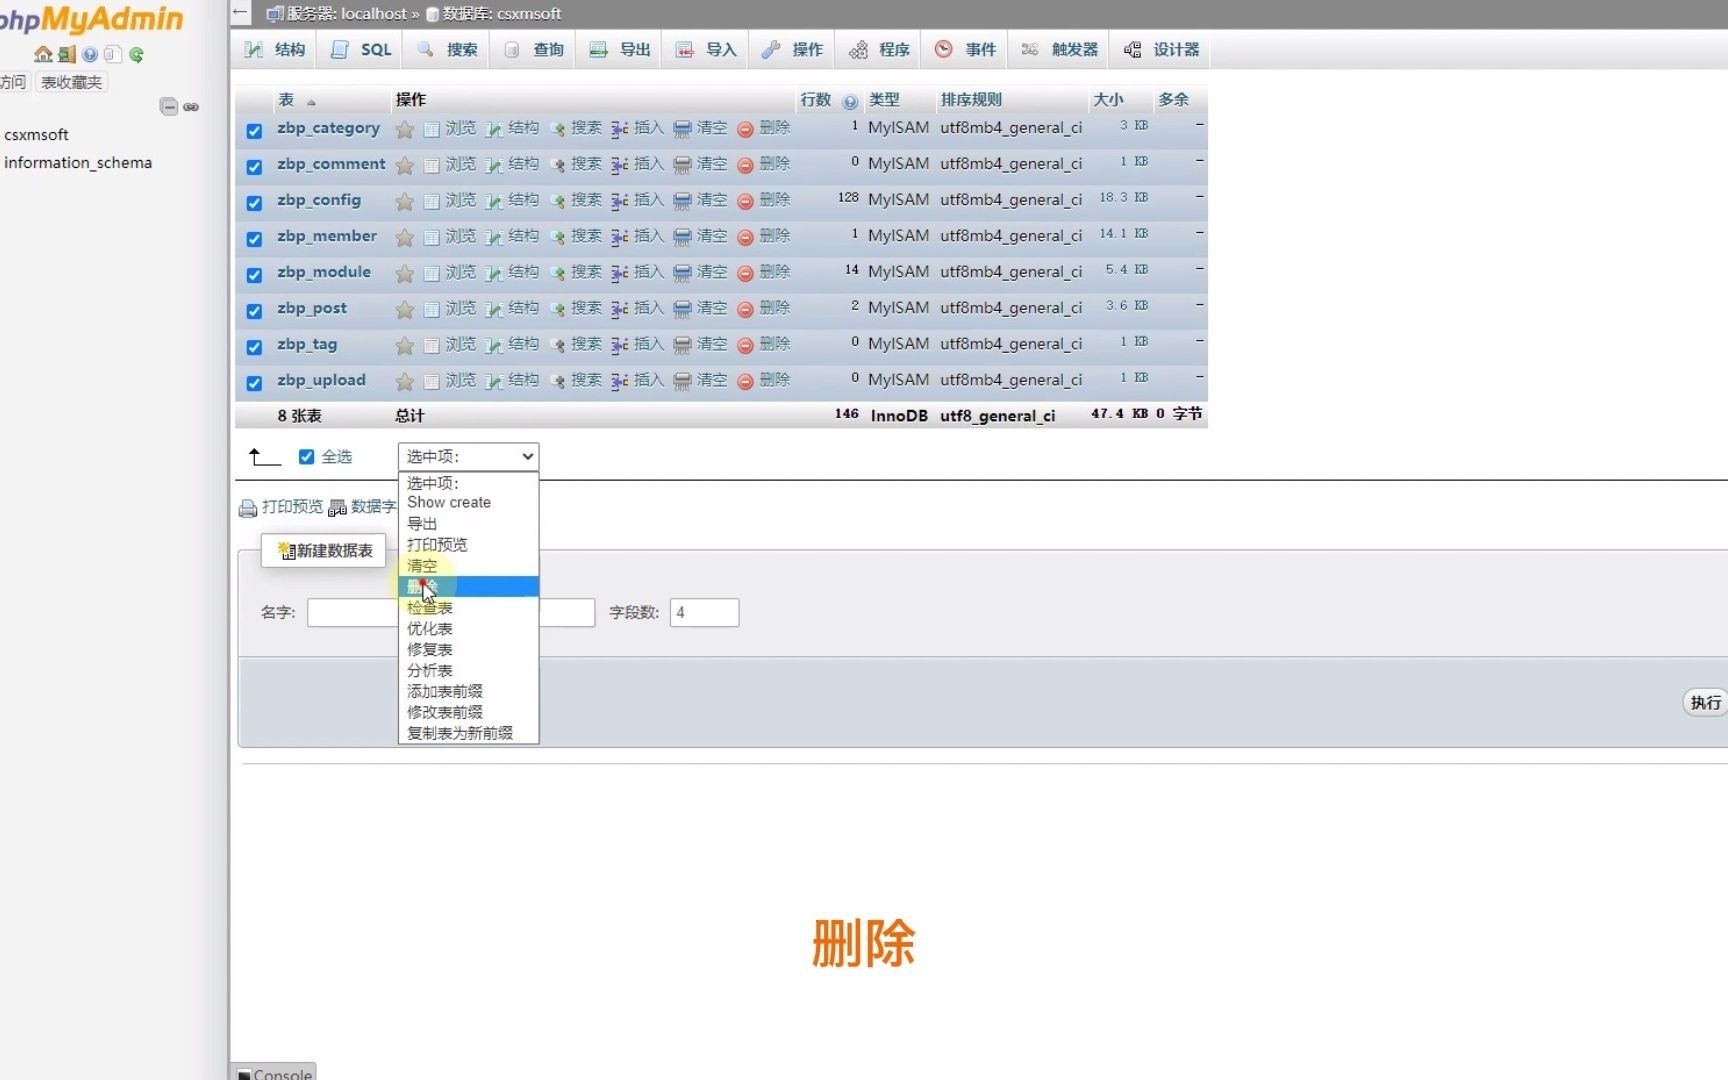
Task: Click the green reload navigation icon
Action: click(x=136, y=54)
